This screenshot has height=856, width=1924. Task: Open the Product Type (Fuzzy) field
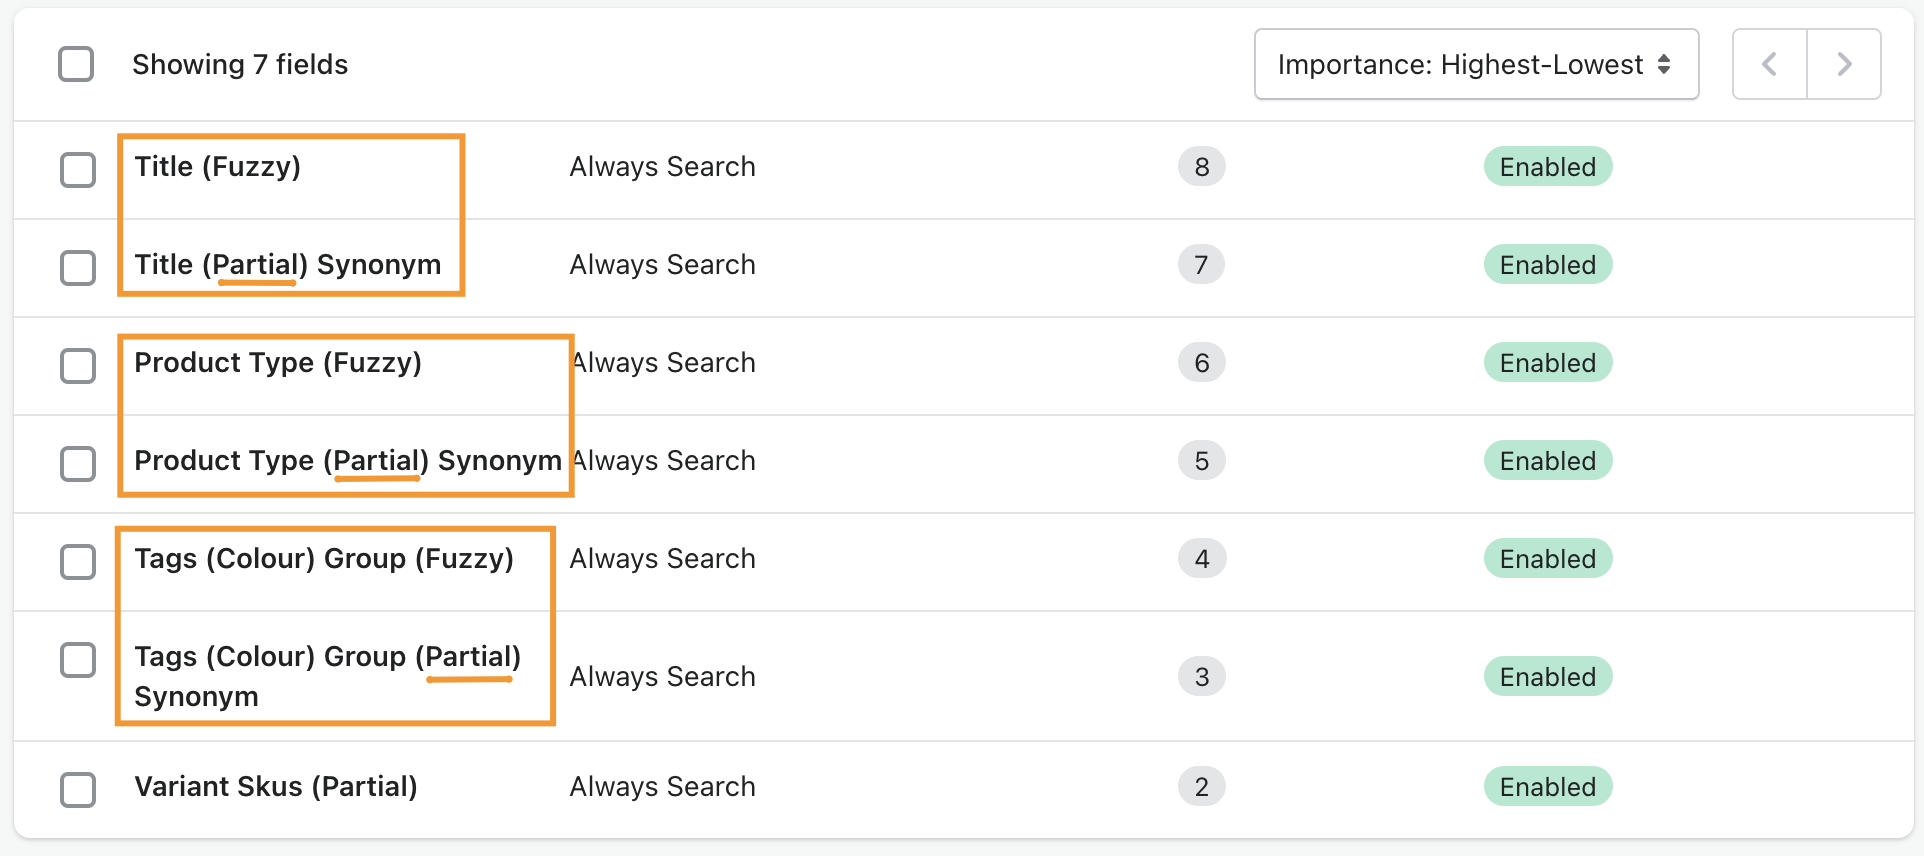pyautogui.click(x=278, y=363)
